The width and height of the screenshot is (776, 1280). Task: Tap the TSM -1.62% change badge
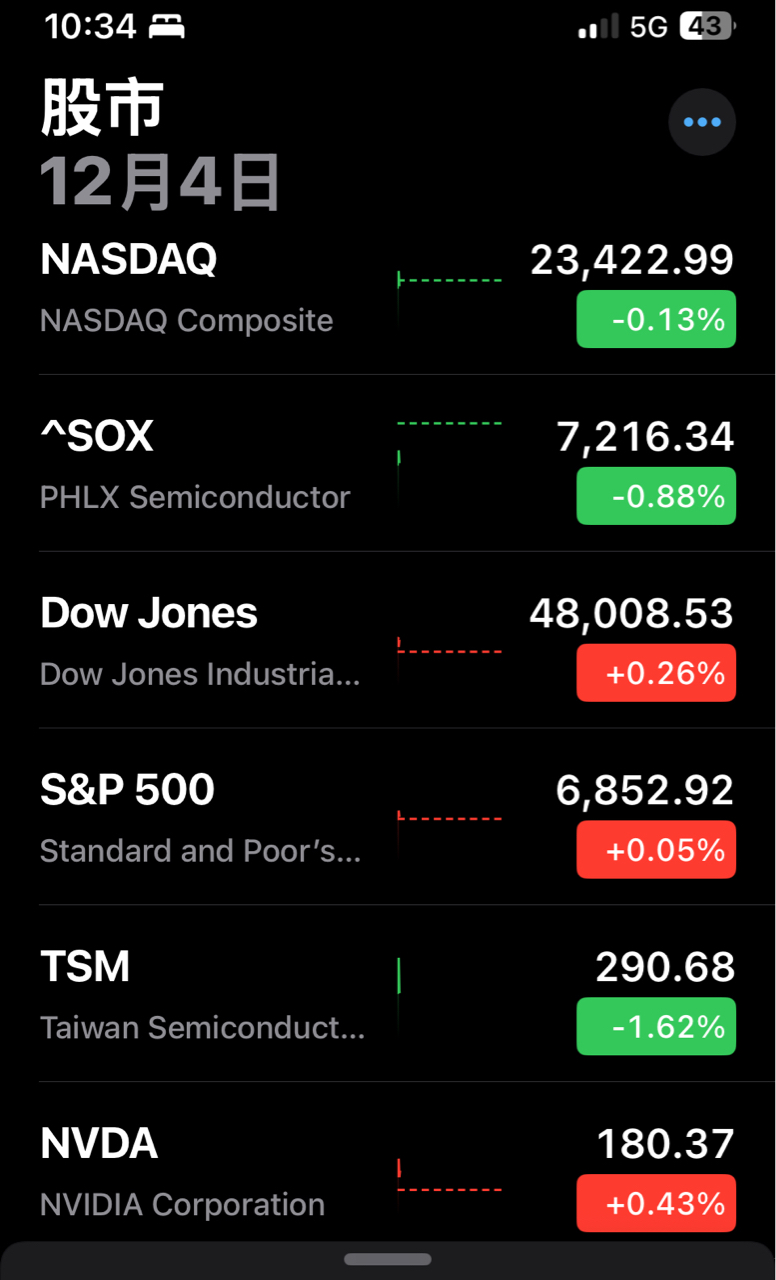tap(656, 1027)
